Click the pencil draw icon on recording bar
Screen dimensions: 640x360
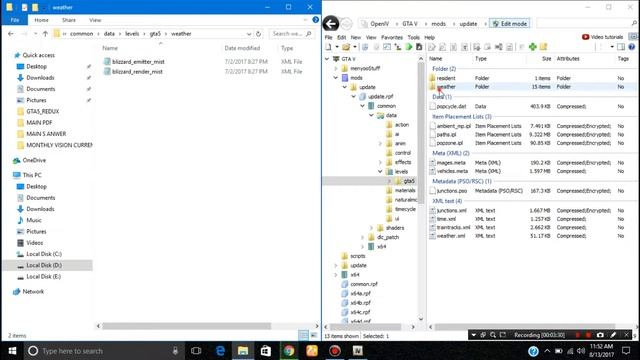[613, 335]
